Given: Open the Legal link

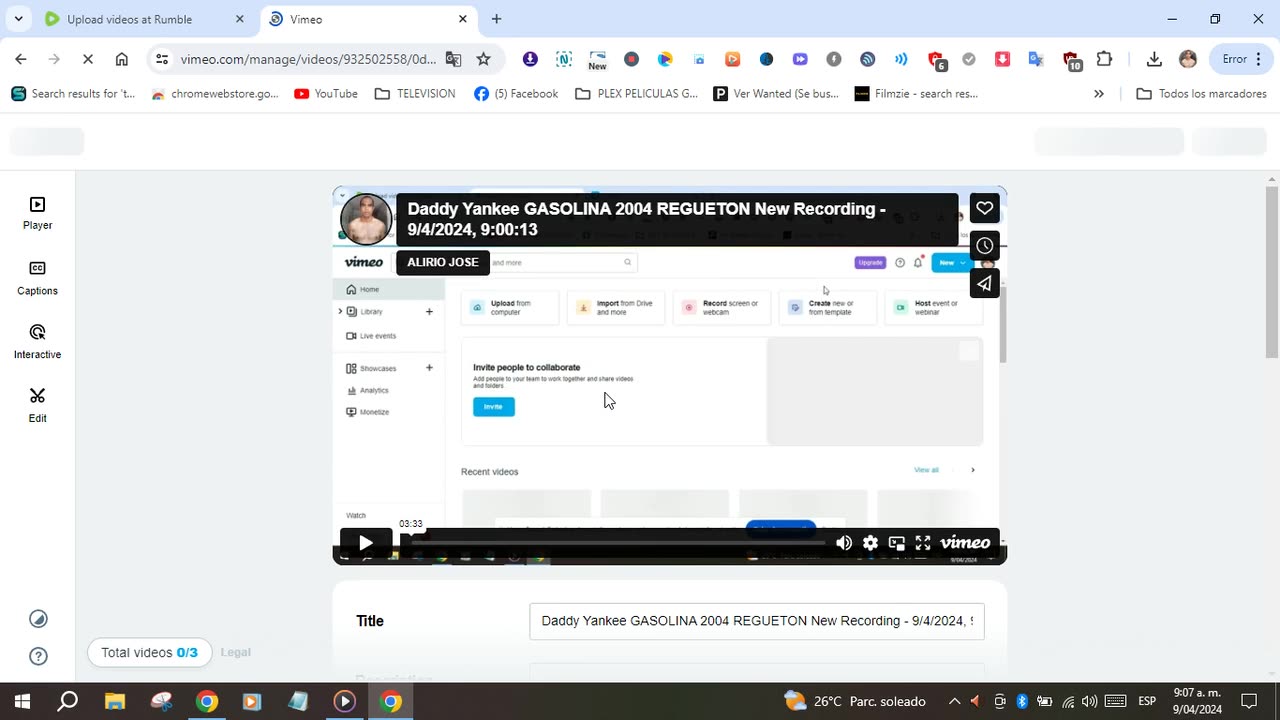Looking at the screenshot, I should click(236, 652).
